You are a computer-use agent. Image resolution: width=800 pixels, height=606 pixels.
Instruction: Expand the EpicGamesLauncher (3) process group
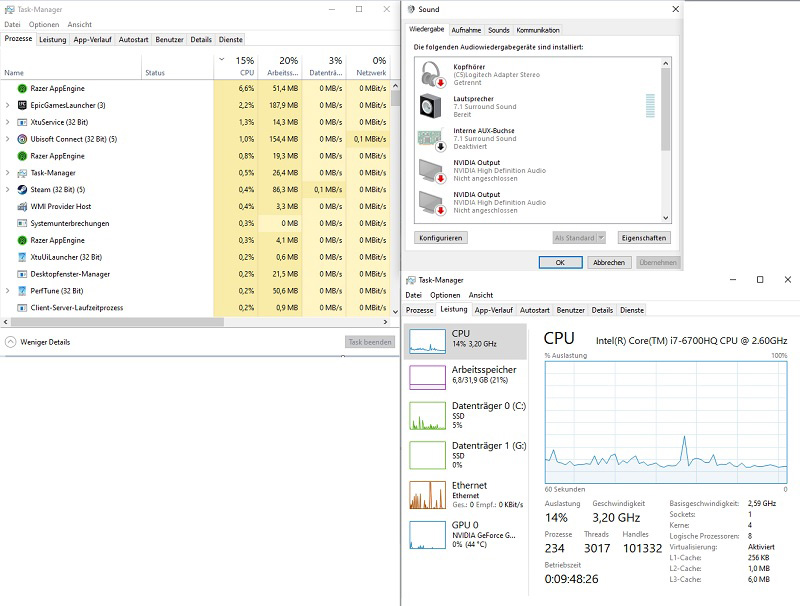(x=7, y=105)
